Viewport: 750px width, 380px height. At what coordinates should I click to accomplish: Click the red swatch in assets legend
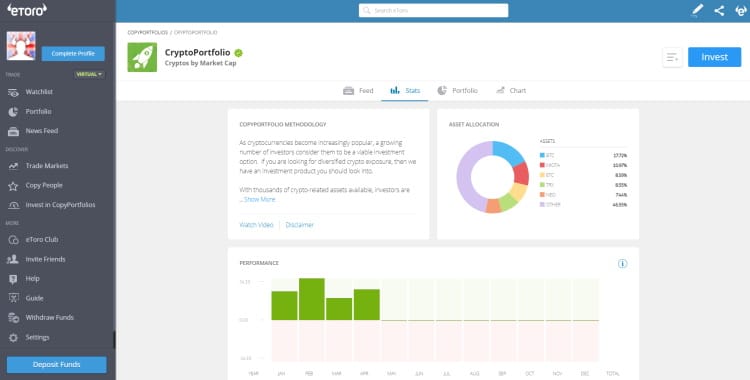click(x=542, y=165)
